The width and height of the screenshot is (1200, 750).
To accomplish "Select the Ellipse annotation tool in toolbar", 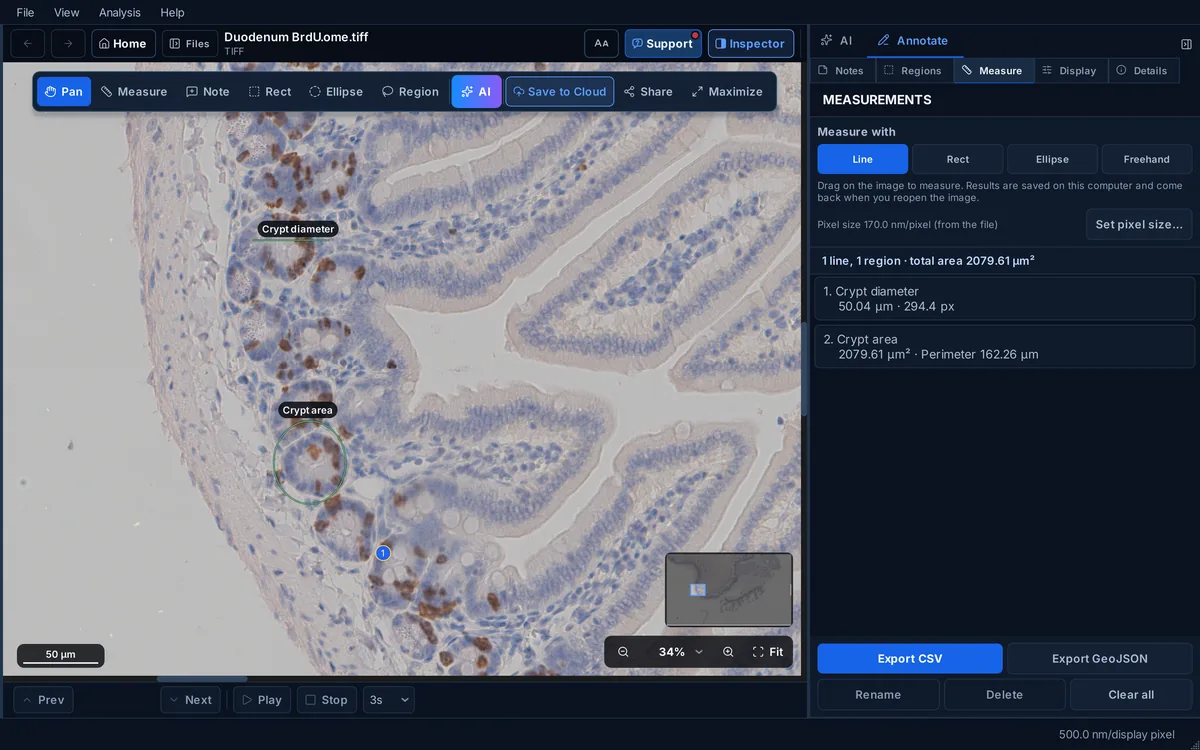I will pos(336,92).
